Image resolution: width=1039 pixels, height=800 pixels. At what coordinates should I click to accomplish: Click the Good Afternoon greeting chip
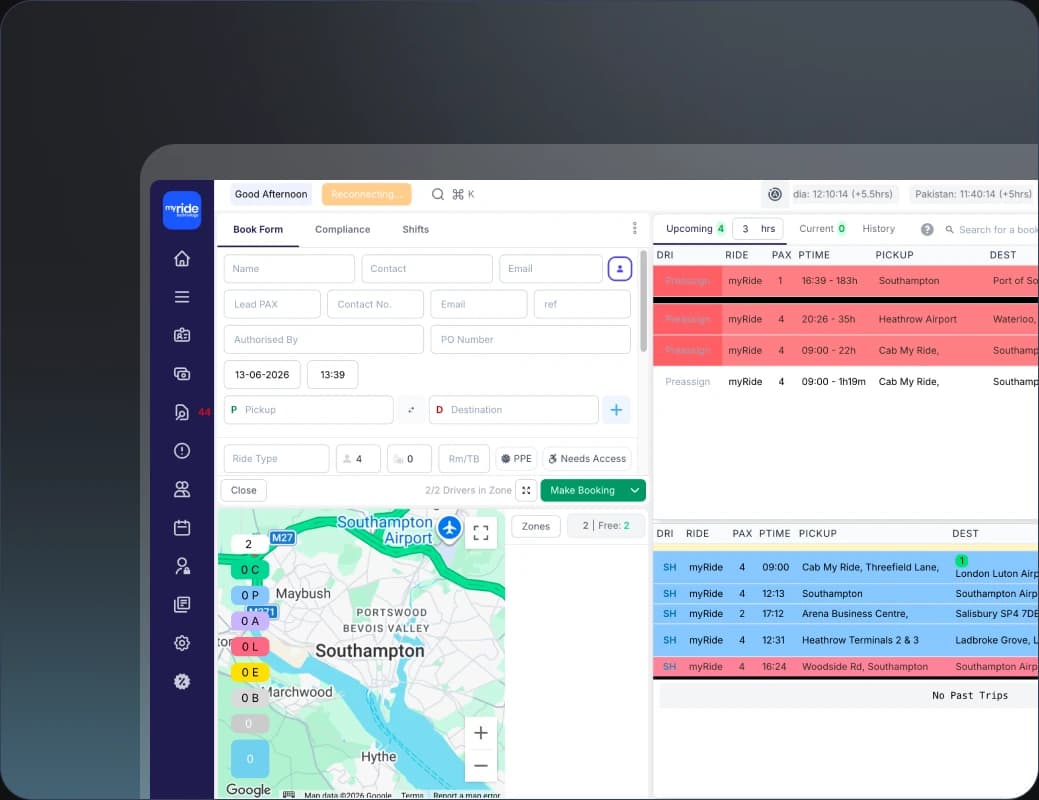(271, 194)
